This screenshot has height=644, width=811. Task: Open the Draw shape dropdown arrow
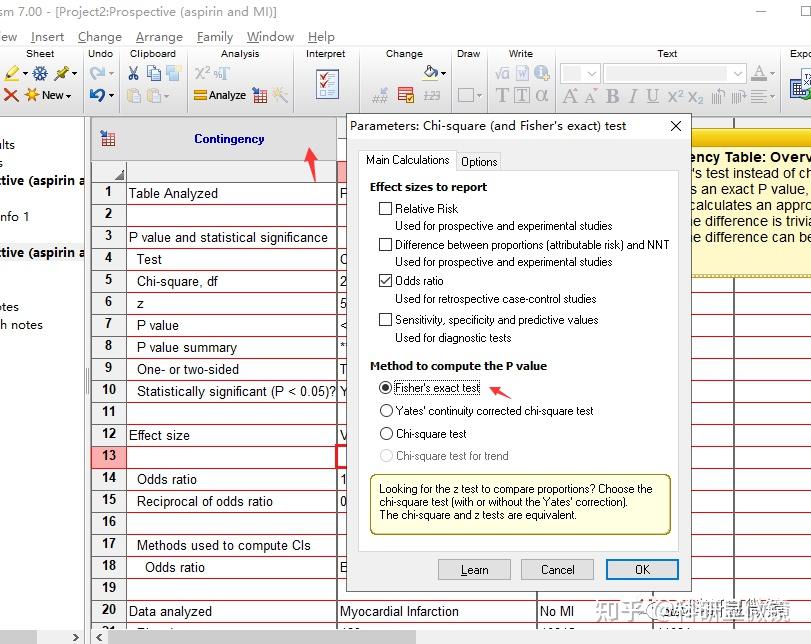coord(479,96)
